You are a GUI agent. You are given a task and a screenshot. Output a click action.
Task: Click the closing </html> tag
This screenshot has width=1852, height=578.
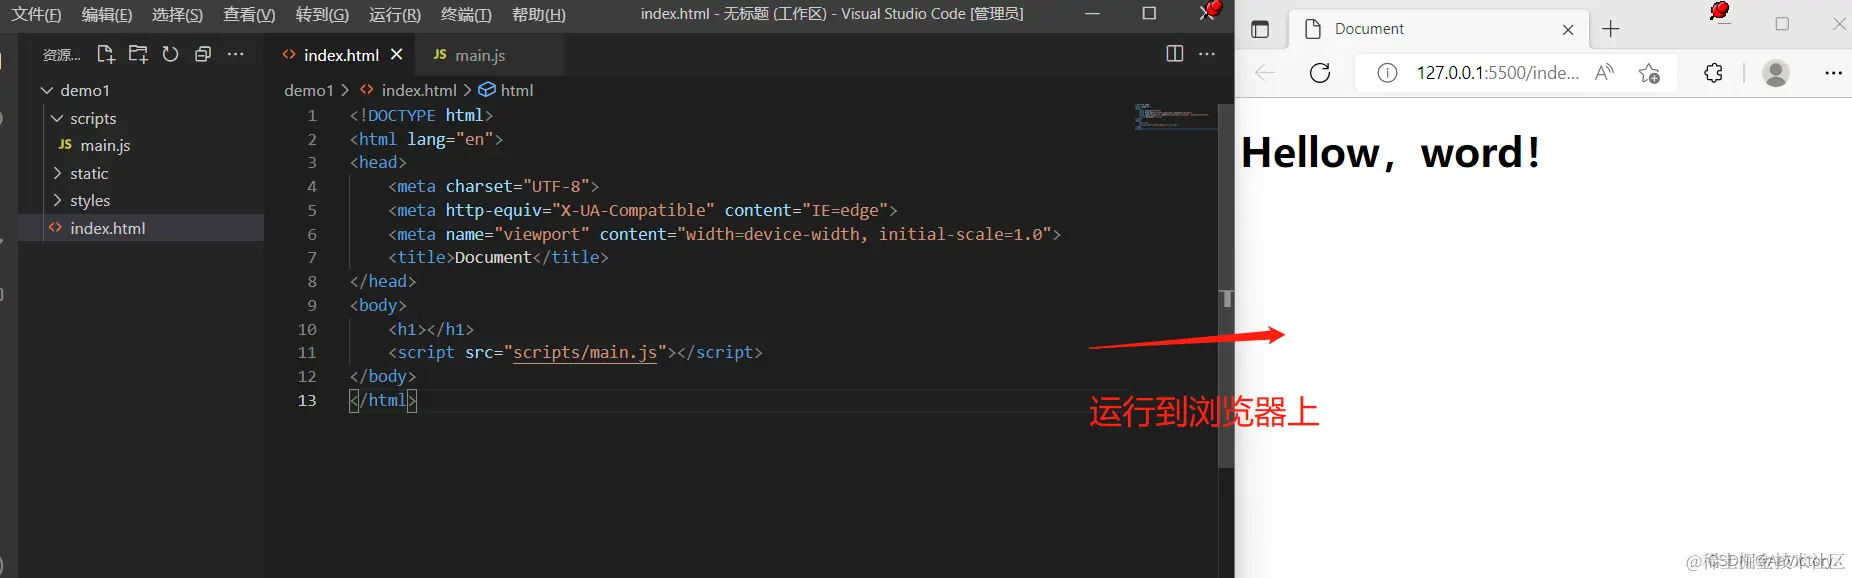click(x=383, y=400)
